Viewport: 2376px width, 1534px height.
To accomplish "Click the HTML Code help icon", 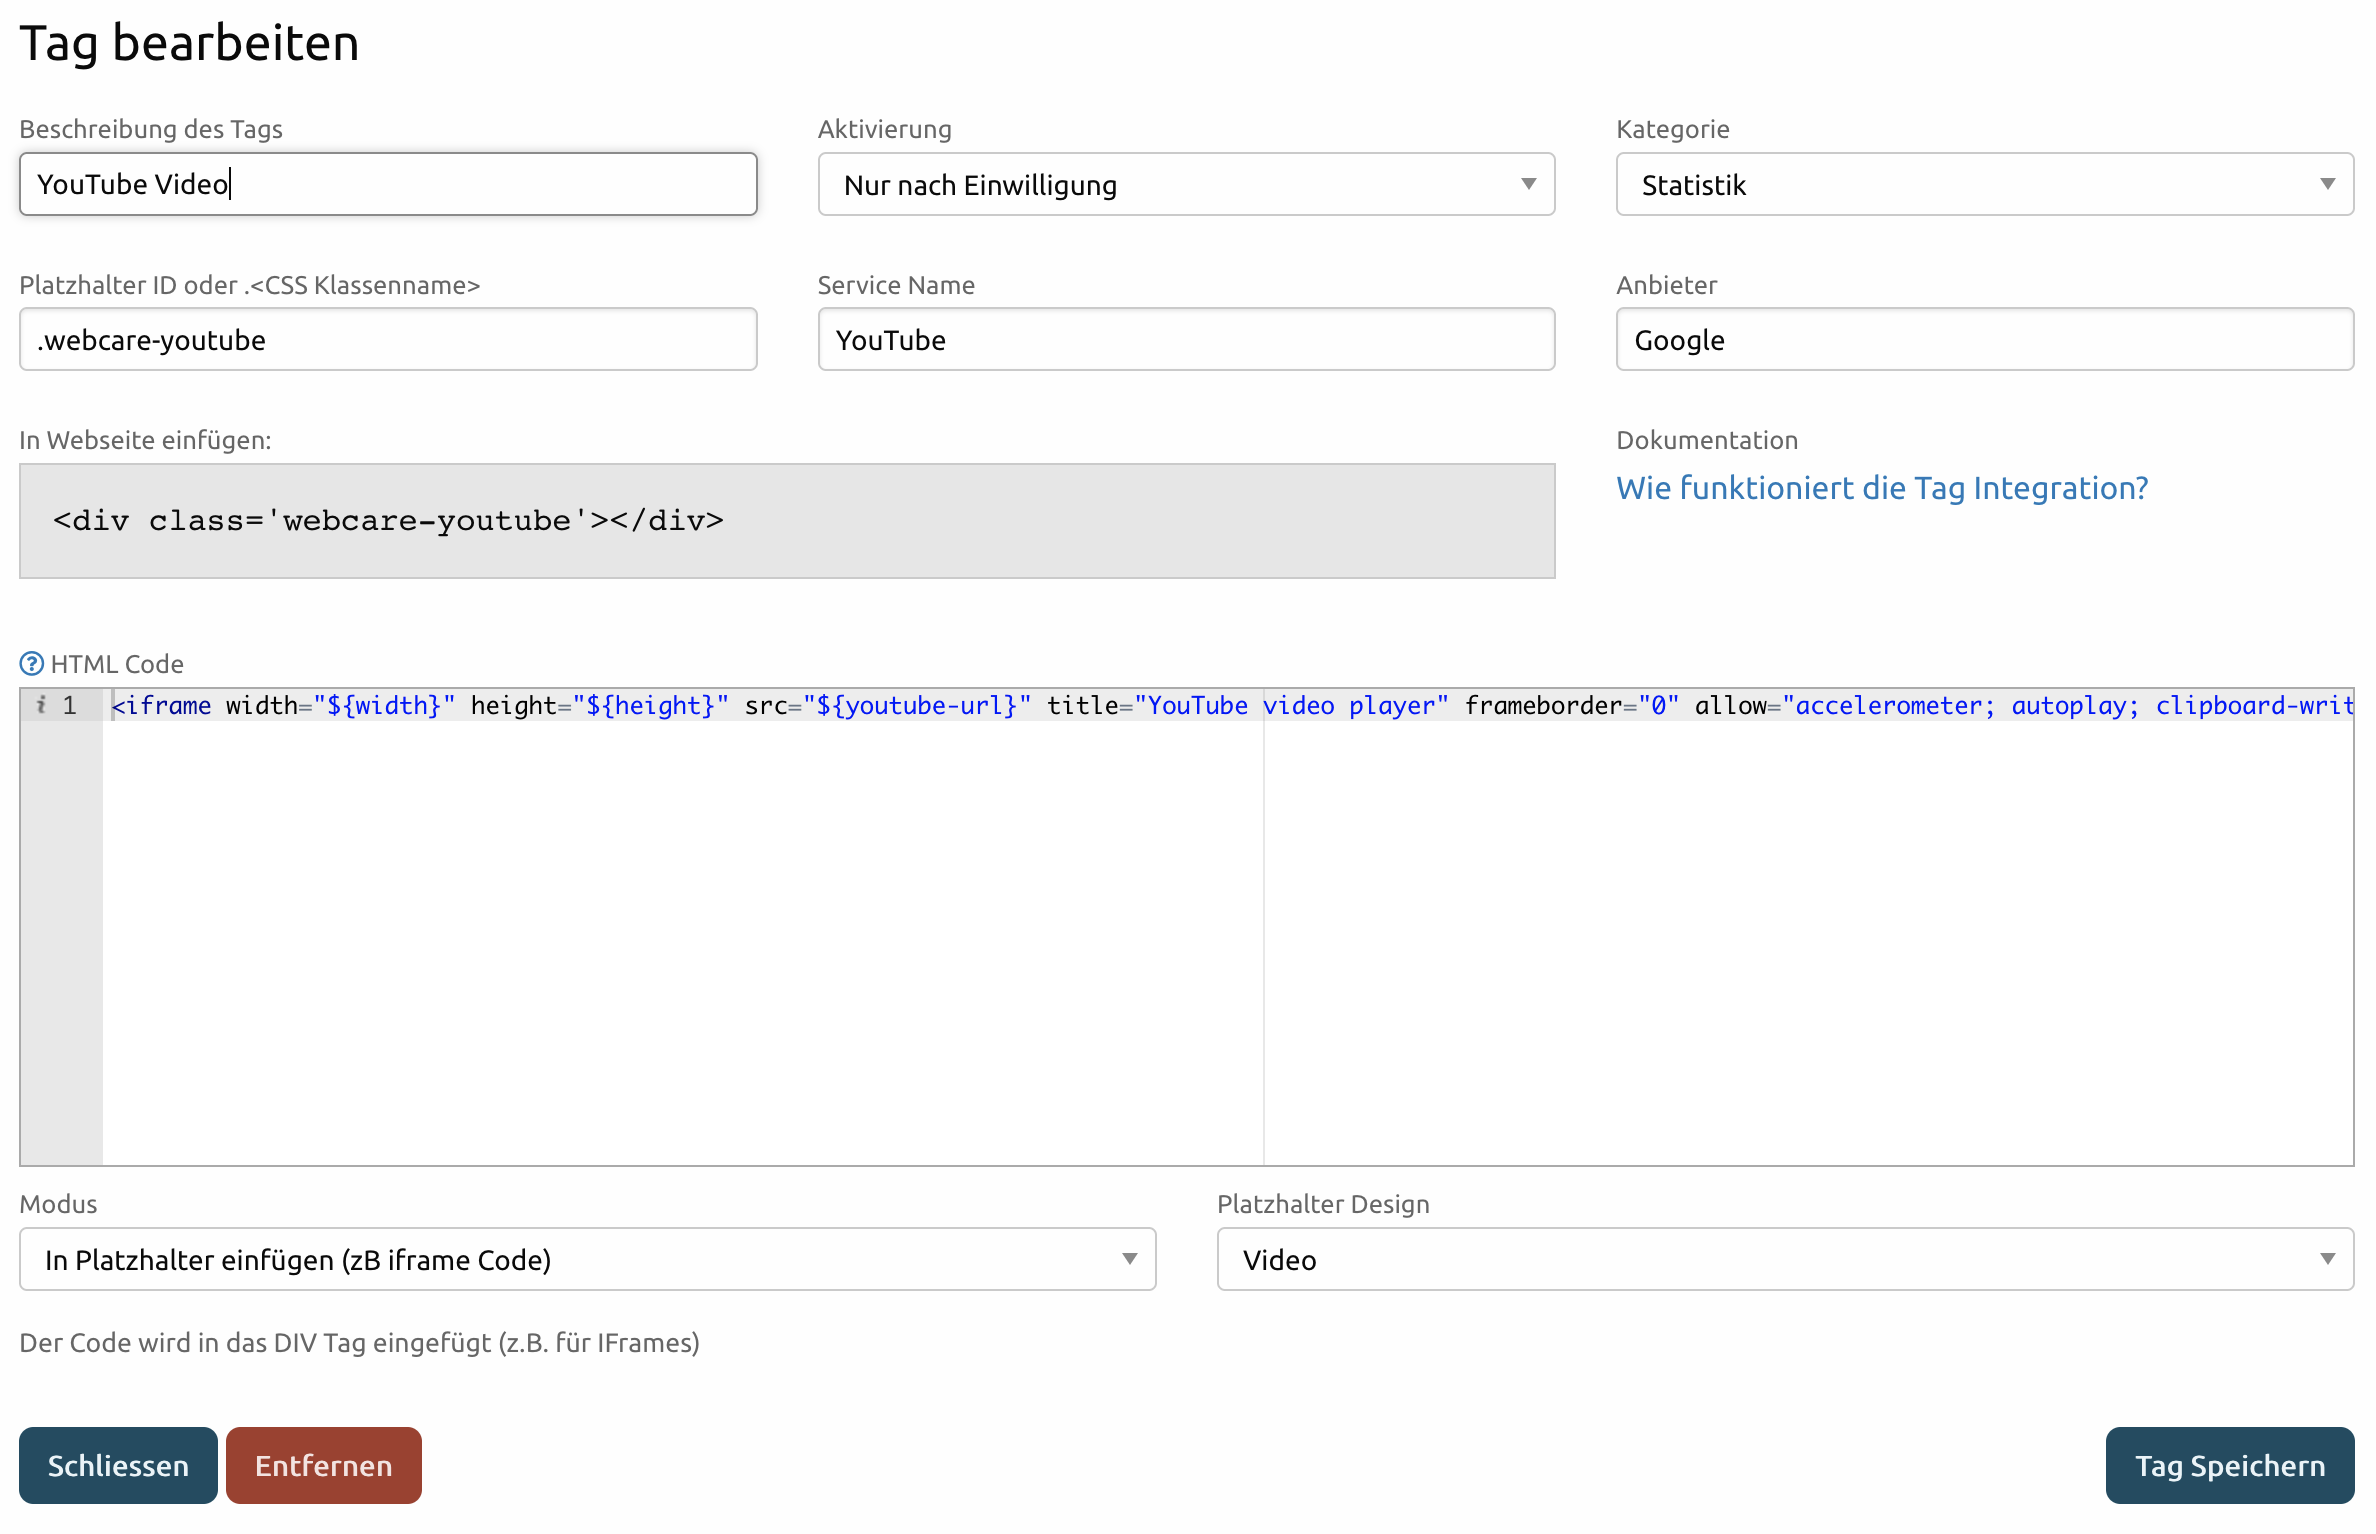I will coord(30,663).
